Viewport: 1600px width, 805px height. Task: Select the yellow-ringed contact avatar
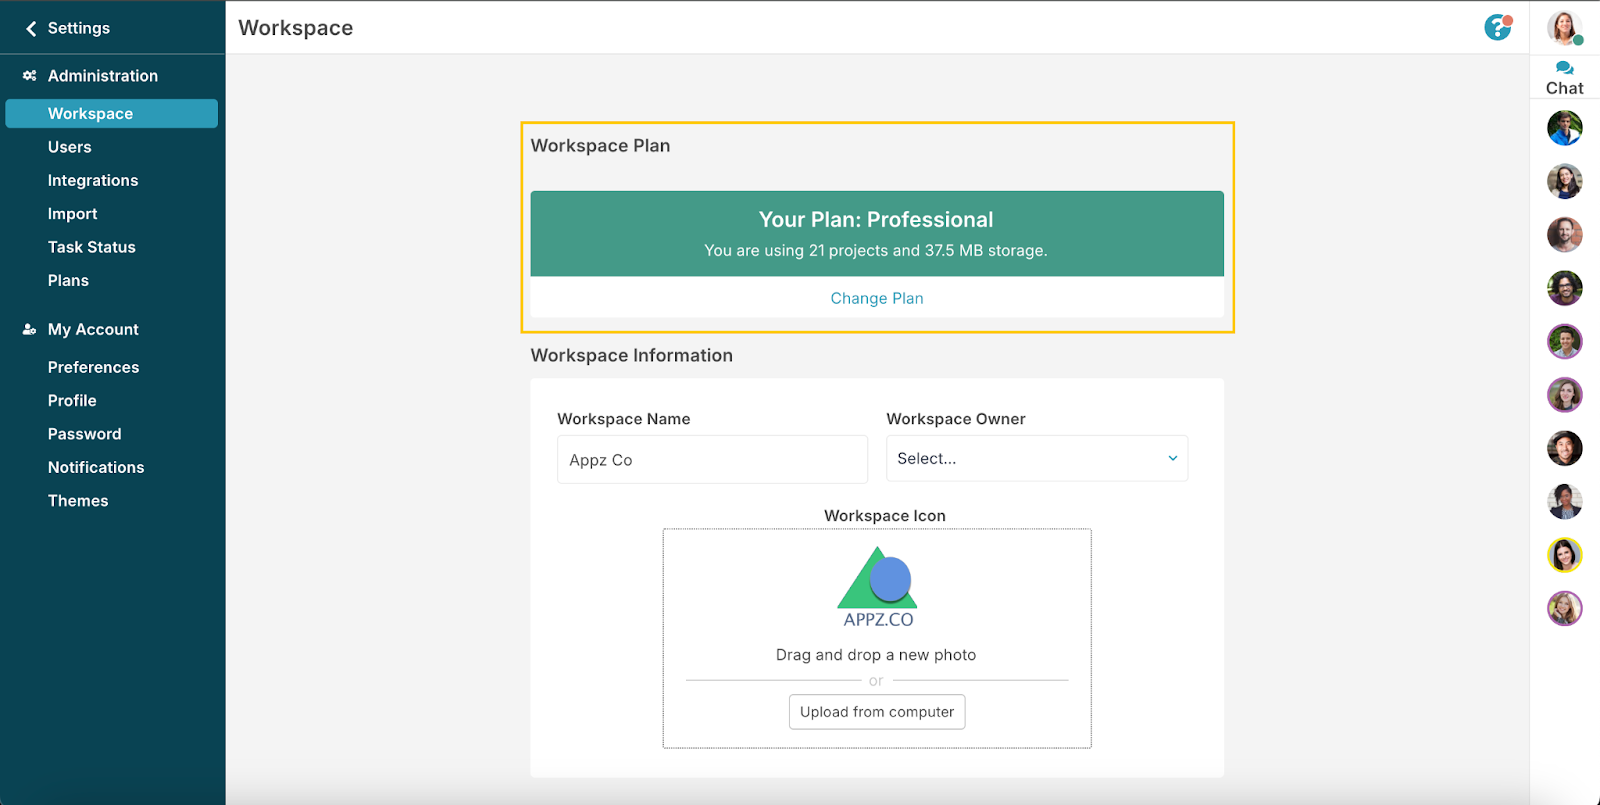[1564, 555]
